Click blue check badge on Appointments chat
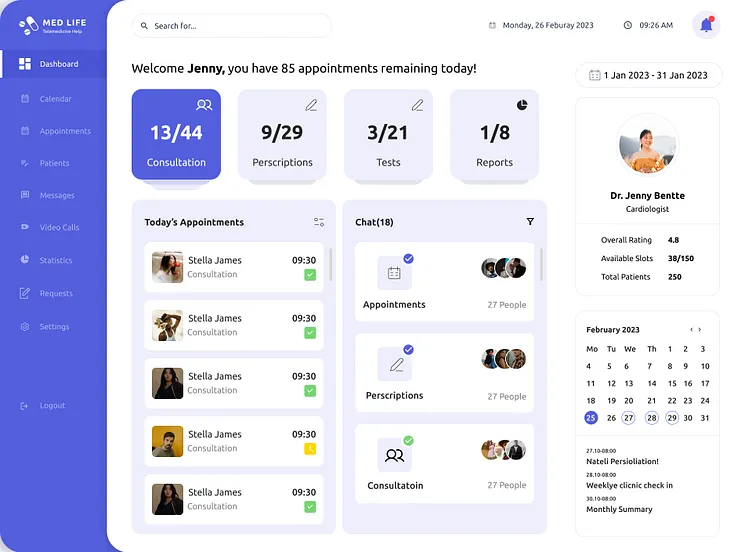The width and height of the screenshot is (752, 552). pos(408,258)
